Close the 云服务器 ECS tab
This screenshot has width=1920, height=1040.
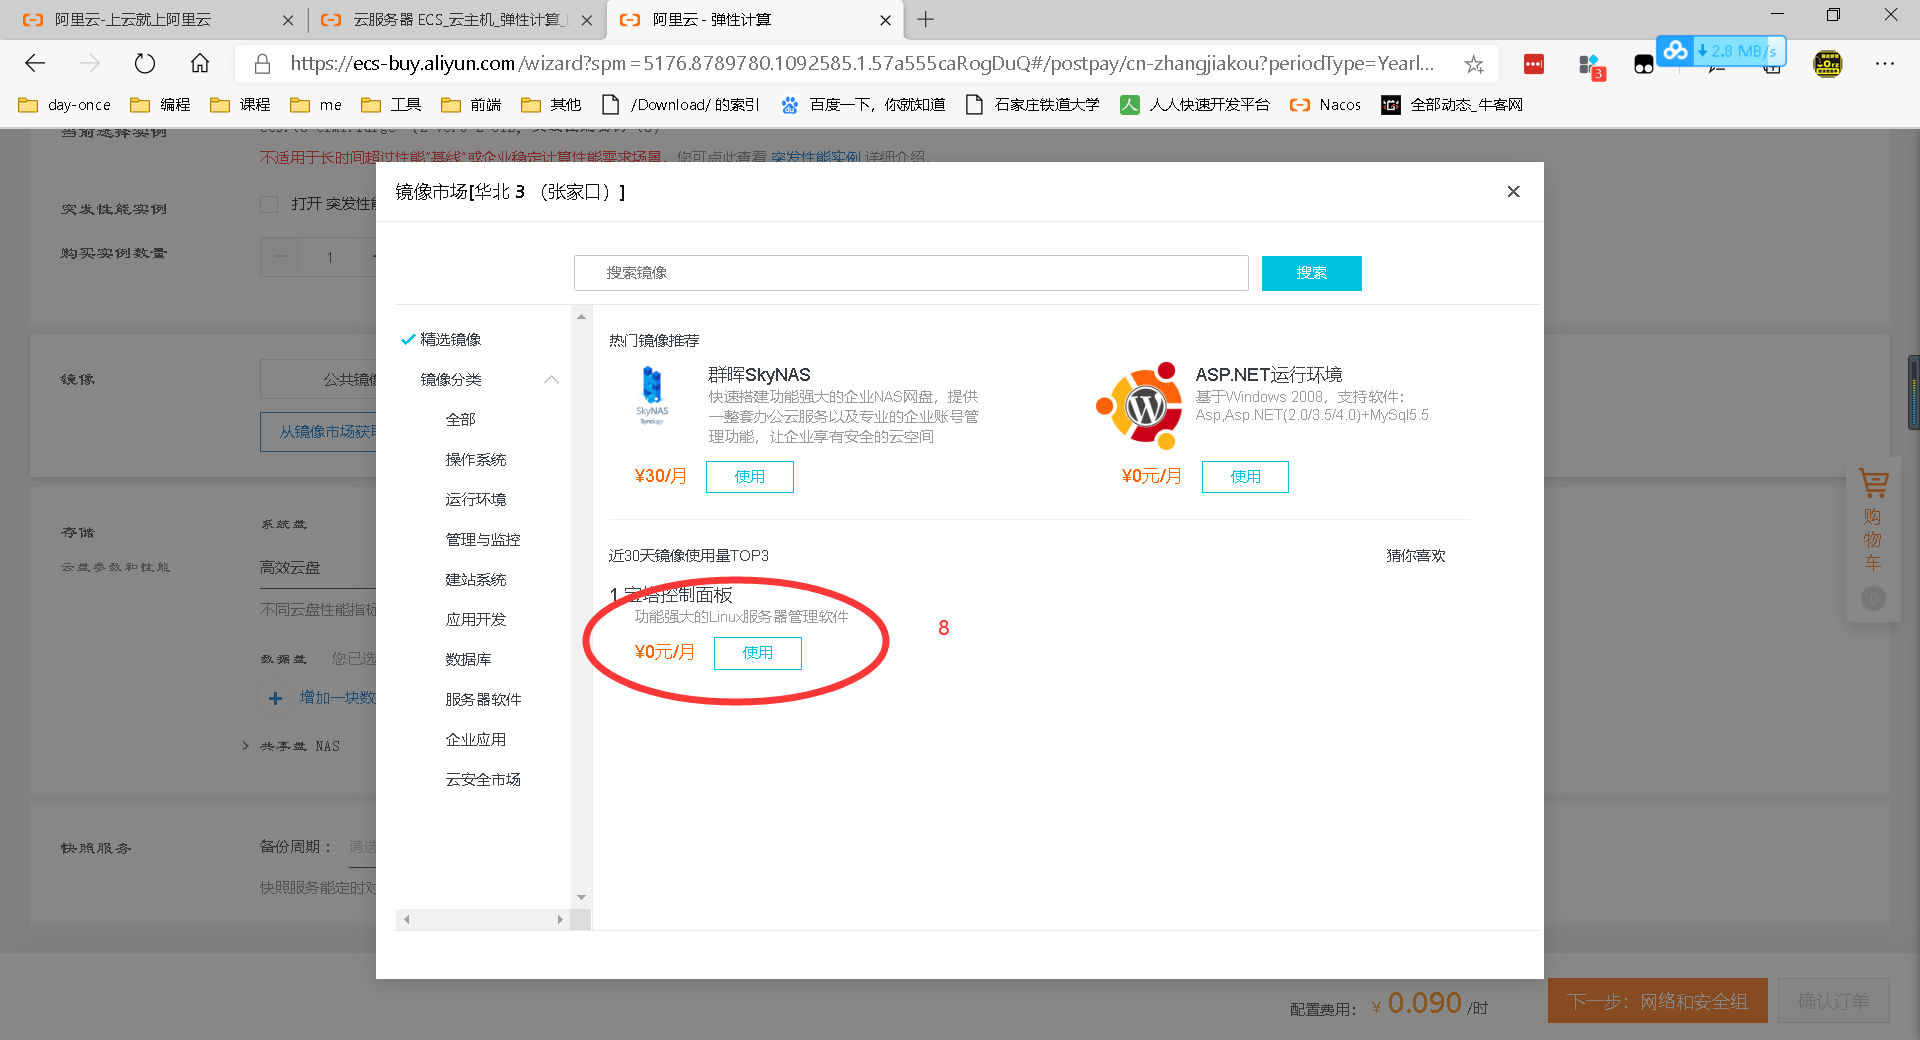click(x=586, y=20)
